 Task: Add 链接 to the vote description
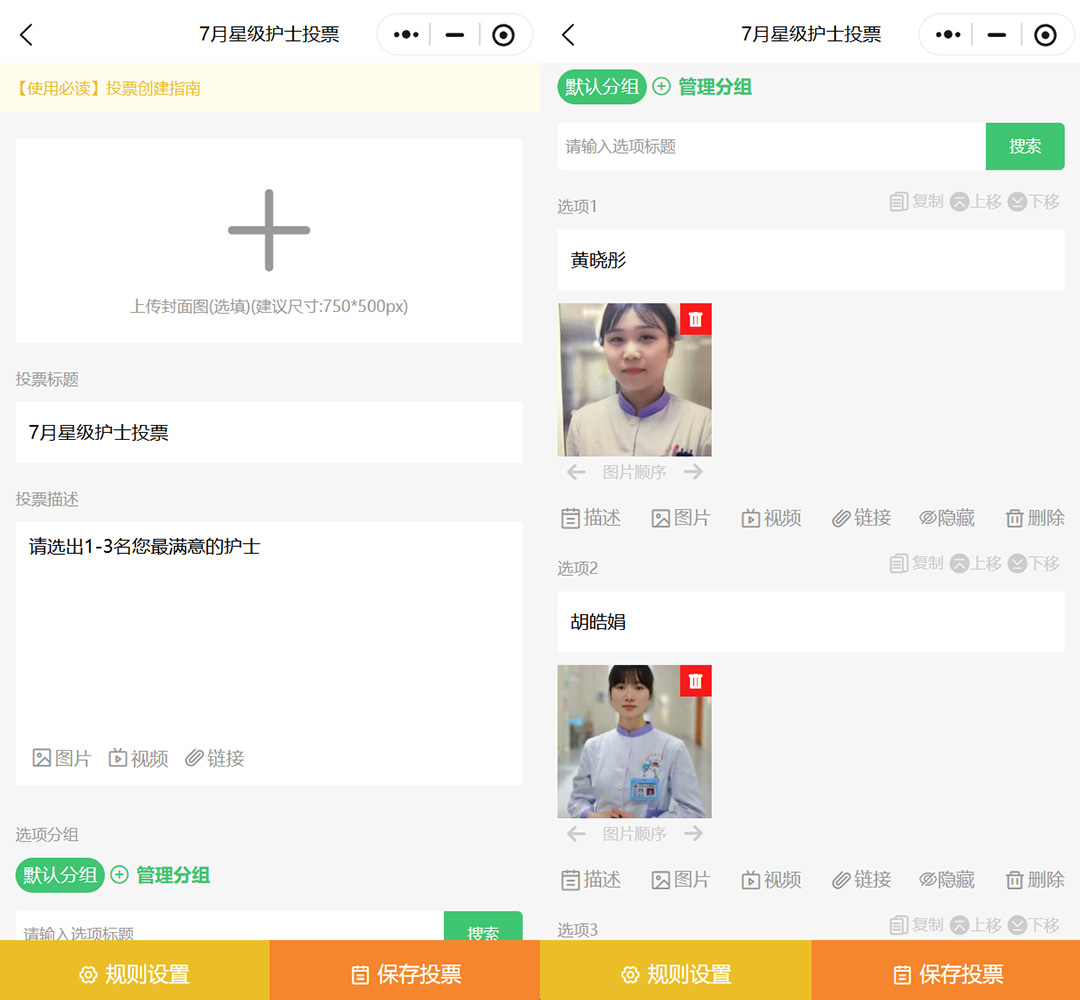coord(215,758)
